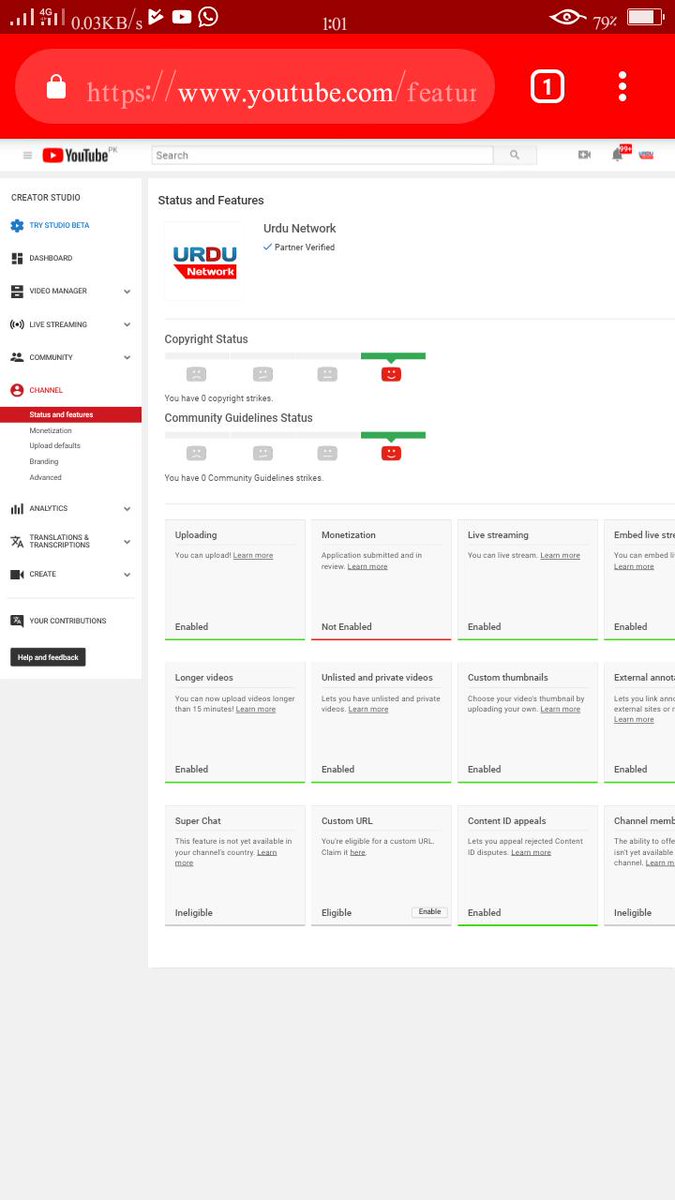This screenshot has height=1200, width=675.
Task: Open Branding under Channel
Action: point(44,462)
